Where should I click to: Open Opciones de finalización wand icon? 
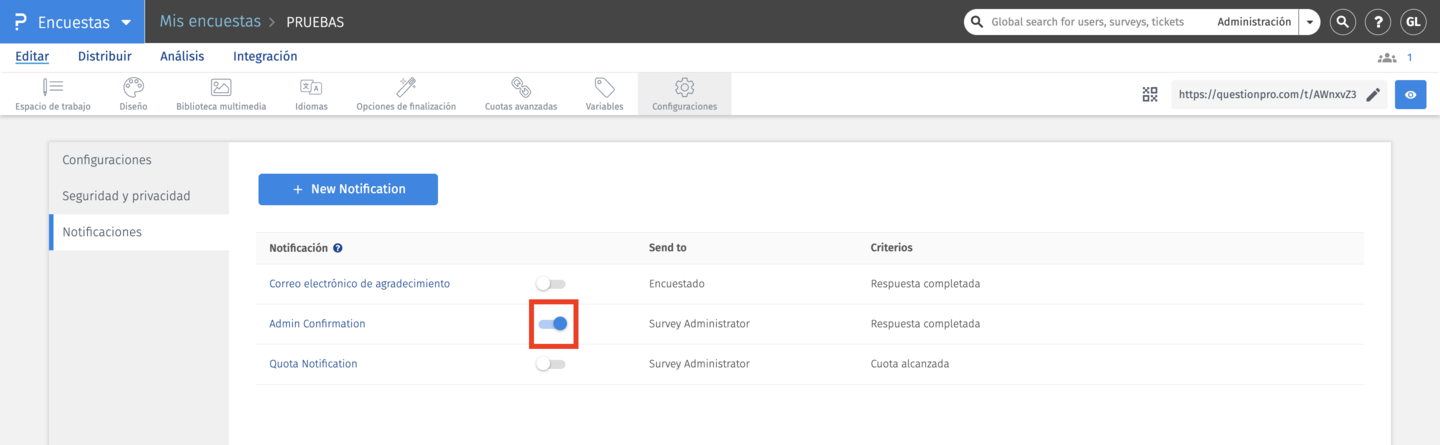406,88
